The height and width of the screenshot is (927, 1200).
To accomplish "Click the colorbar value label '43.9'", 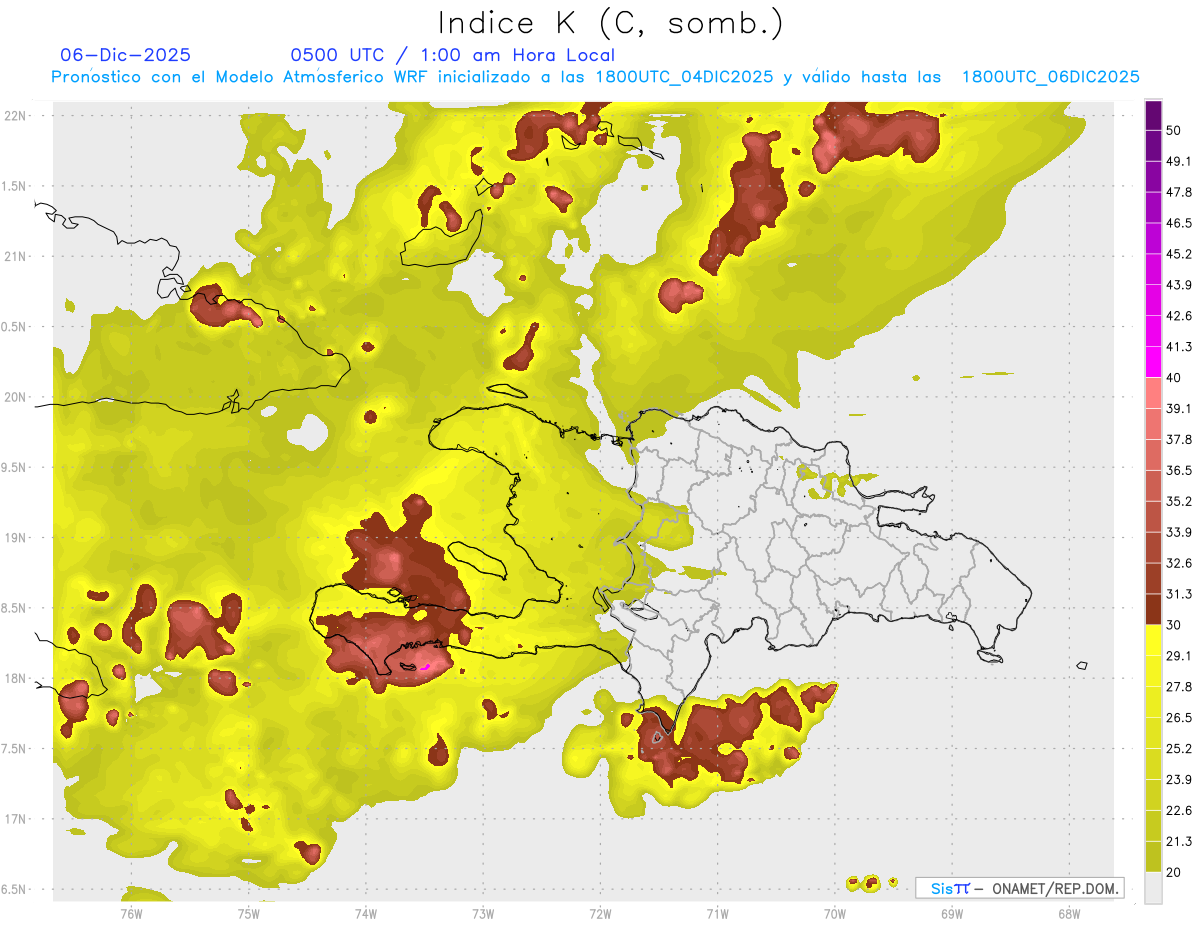I will pos(1178,285).
